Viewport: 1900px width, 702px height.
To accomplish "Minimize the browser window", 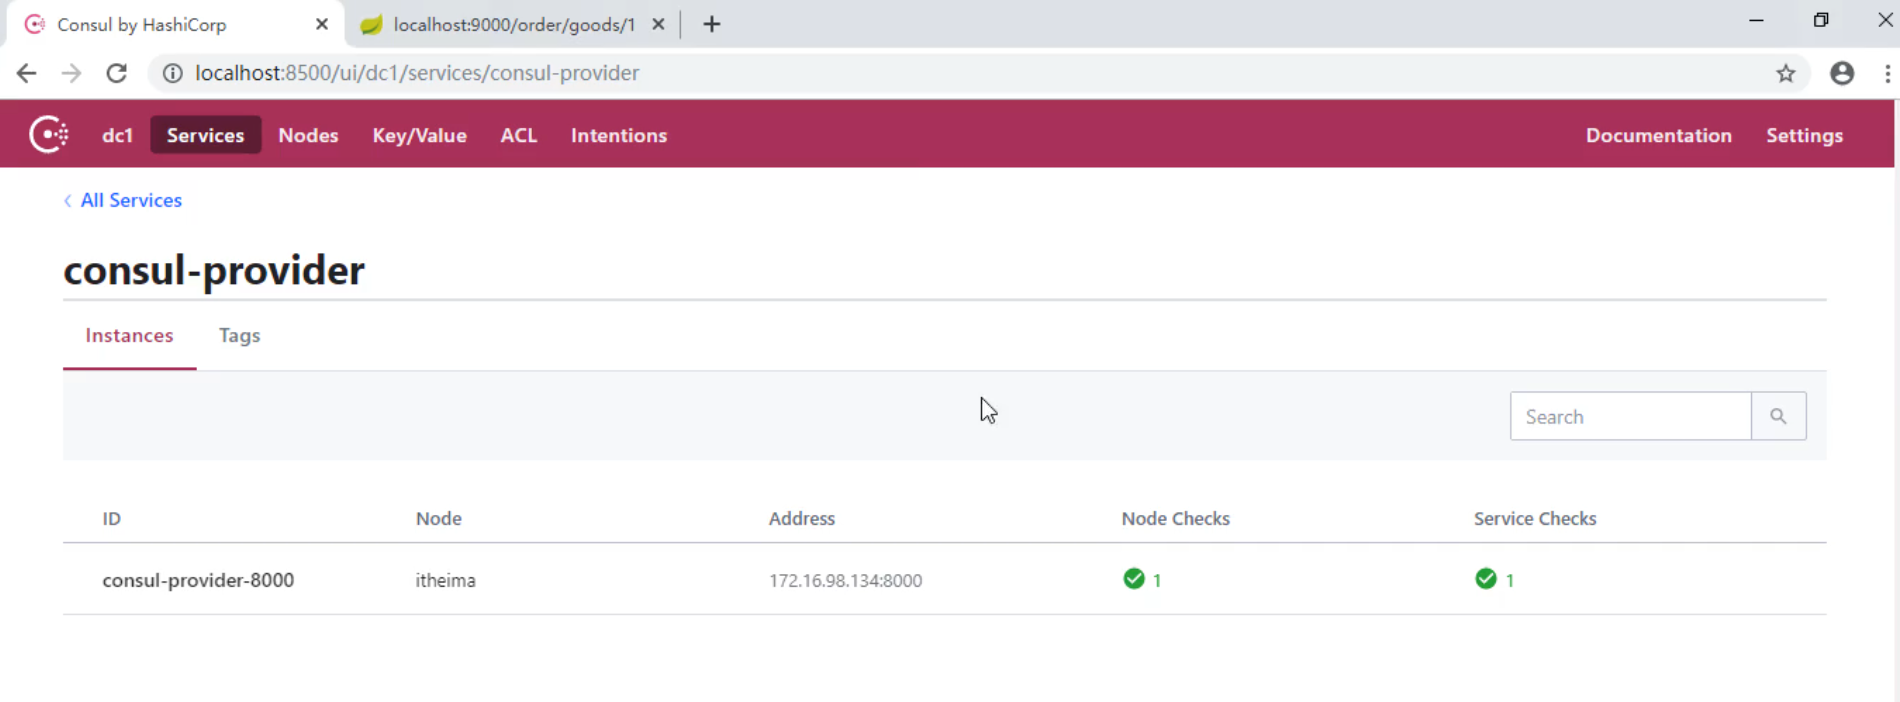I will [x=1756, y=20].
